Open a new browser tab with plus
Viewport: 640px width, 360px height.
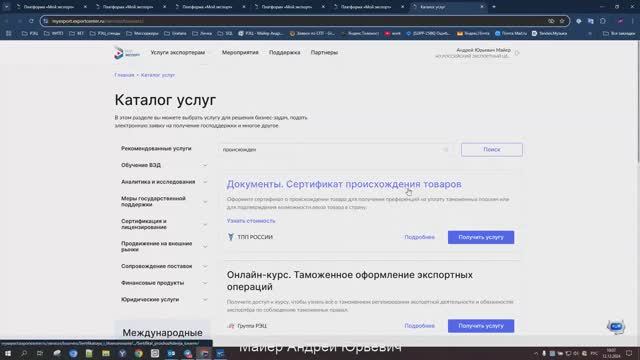(494, 7)
